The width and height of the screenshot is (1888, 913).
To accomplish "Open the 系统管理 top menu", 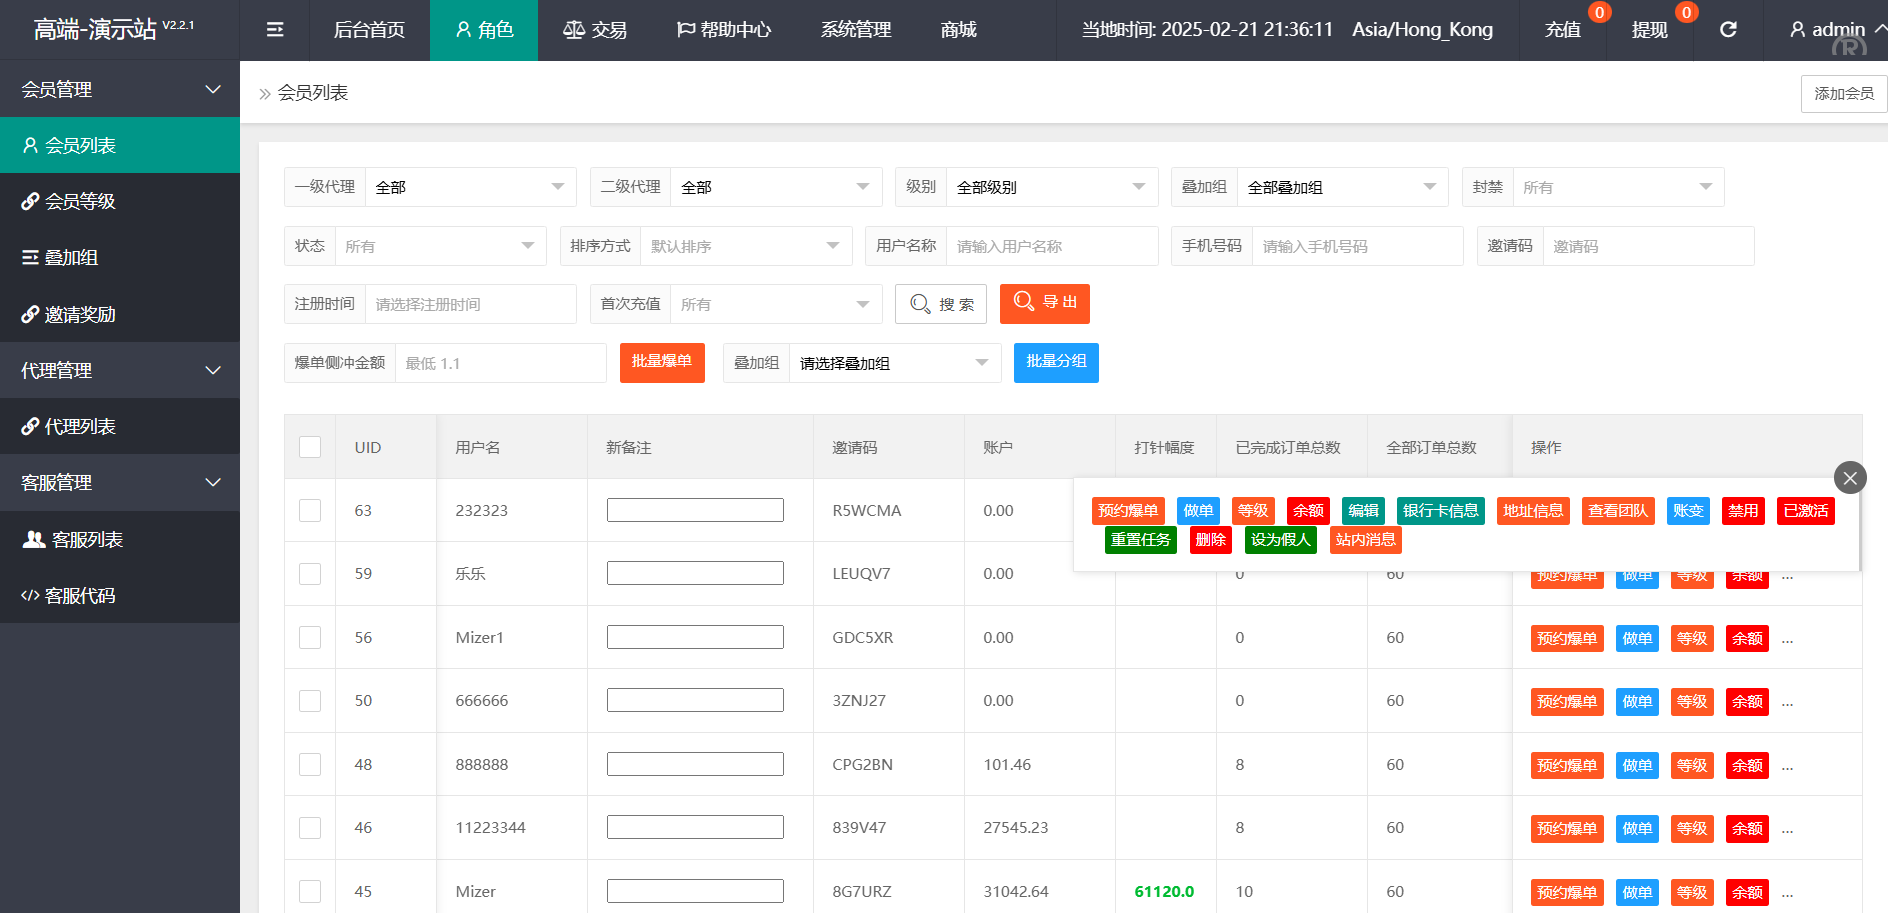I will (x=856, y=30).
